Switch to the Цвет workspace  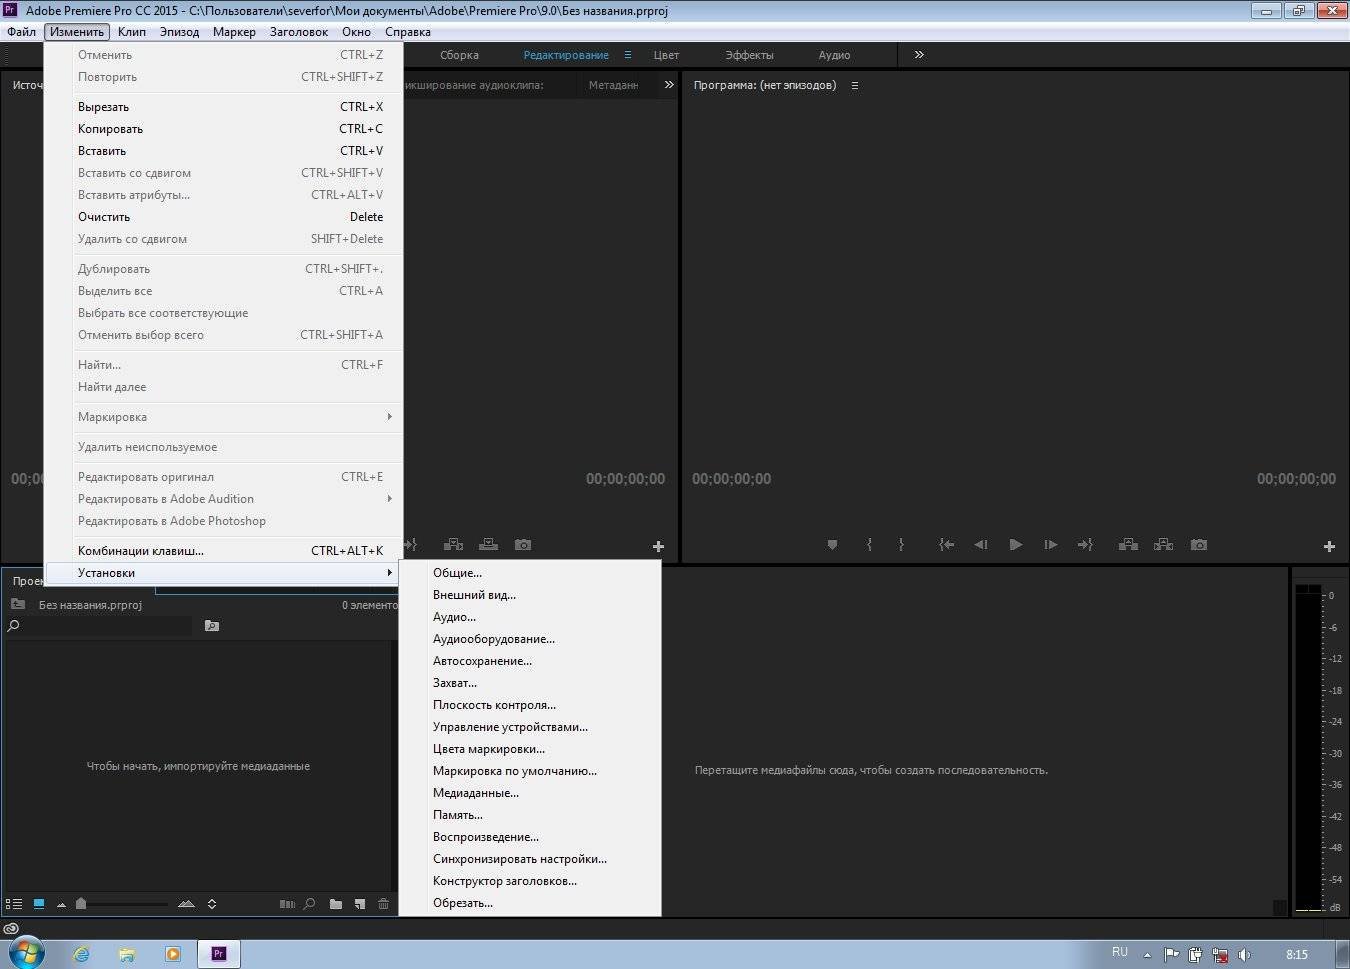(x=666, y=55)
